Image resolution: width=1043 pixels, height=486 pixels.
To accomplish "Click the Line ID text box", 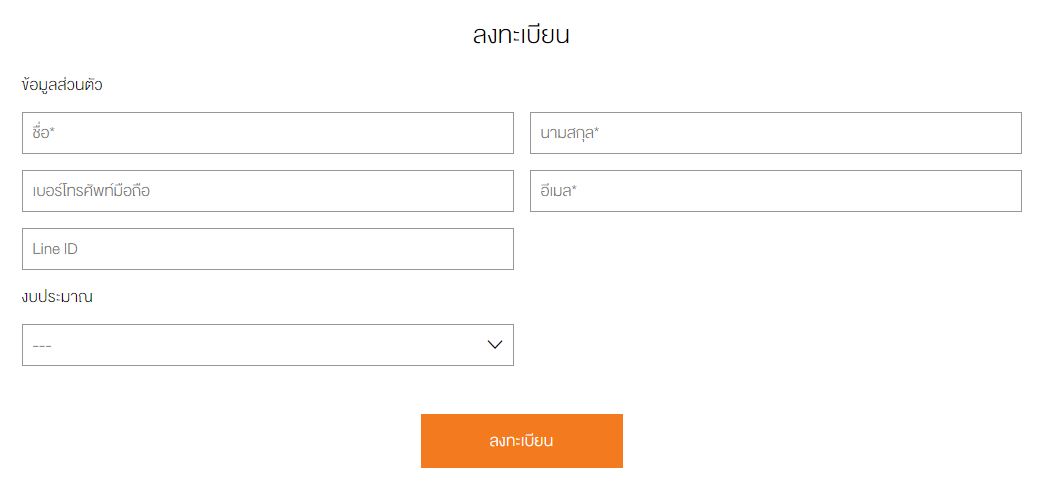I will pyautogui.click(x=267, y=249).
